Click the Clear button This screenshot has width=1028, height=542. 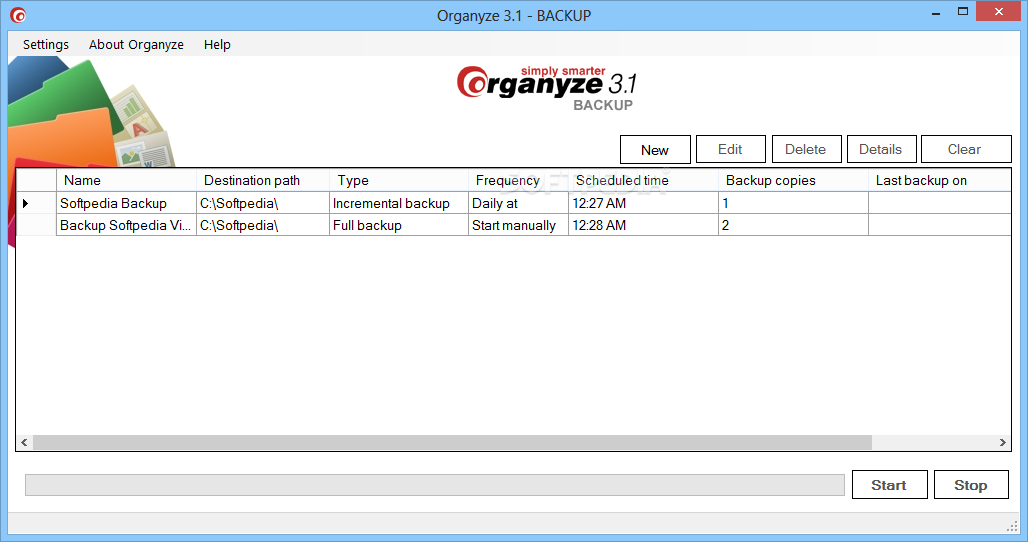click(x=966, y=149)
